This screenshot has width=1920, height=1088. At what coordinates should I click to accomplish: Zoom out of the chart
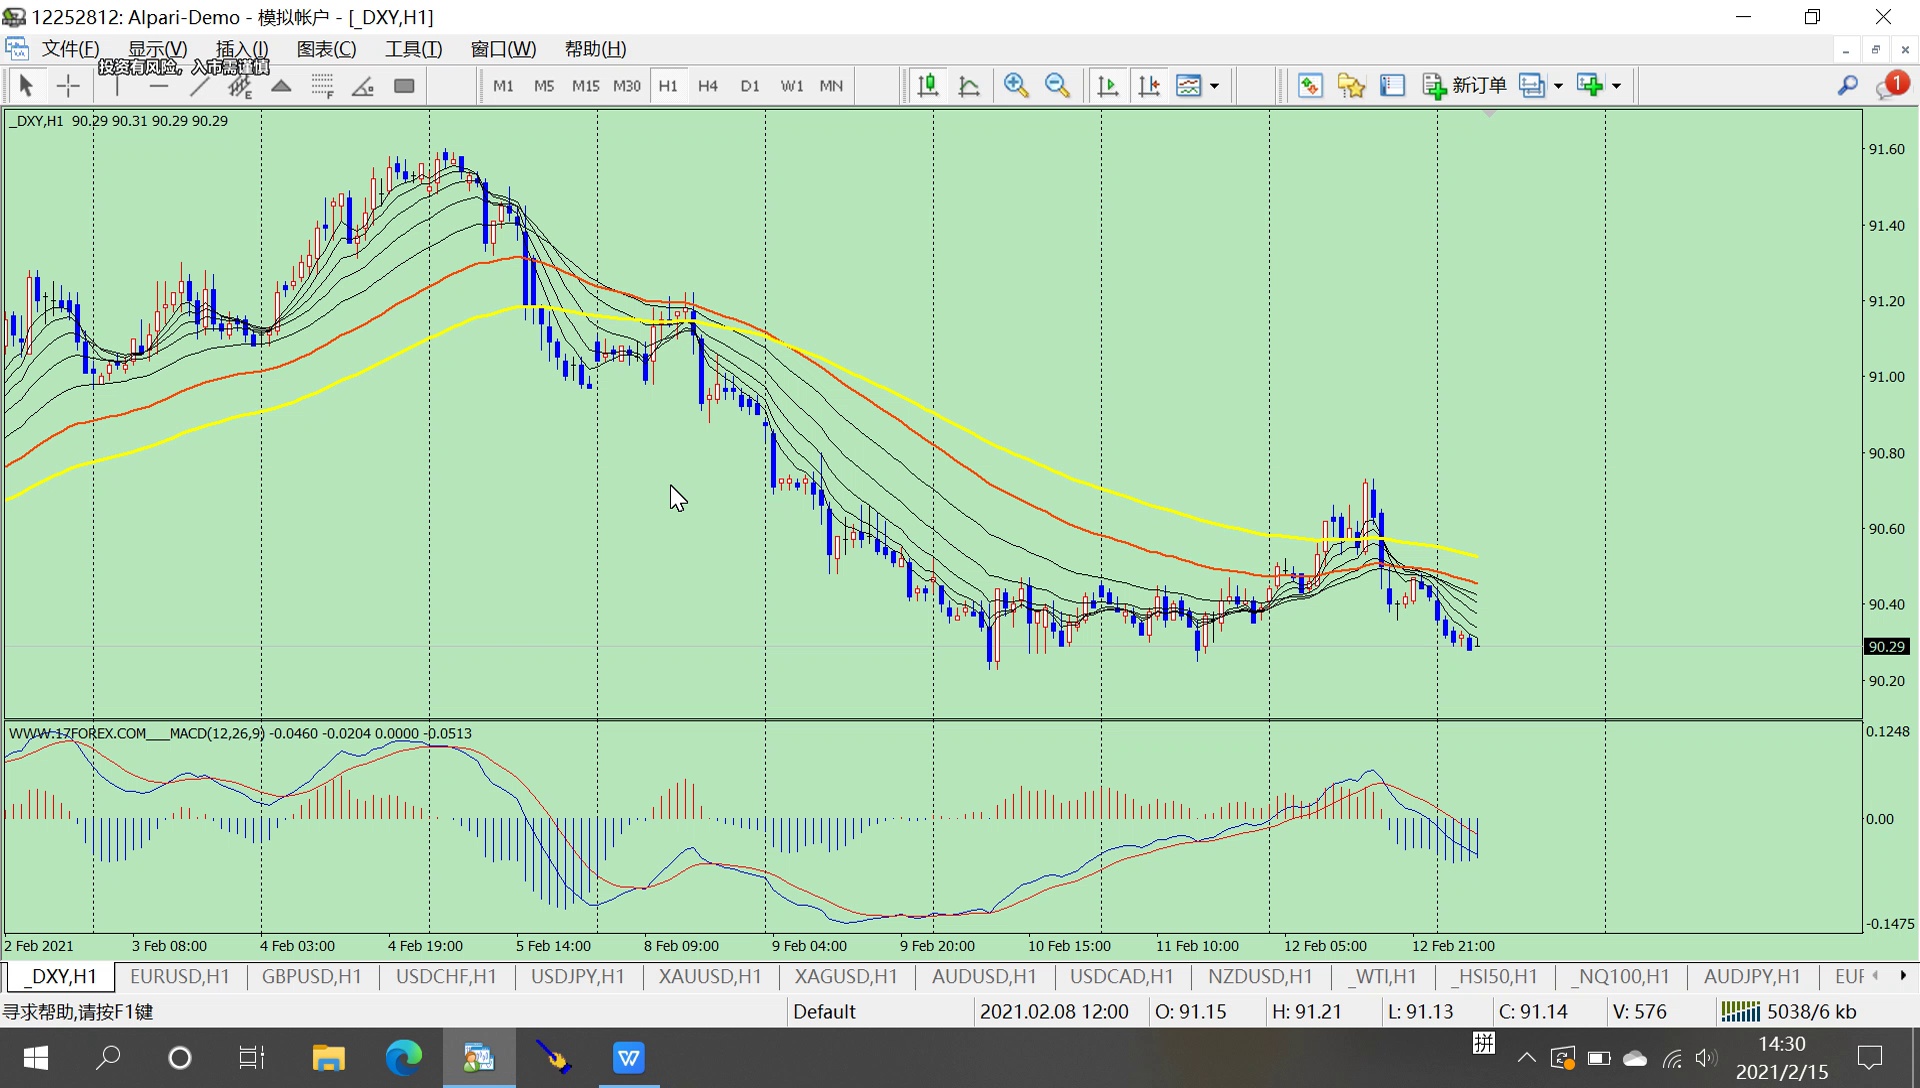tap(1057, 86)
